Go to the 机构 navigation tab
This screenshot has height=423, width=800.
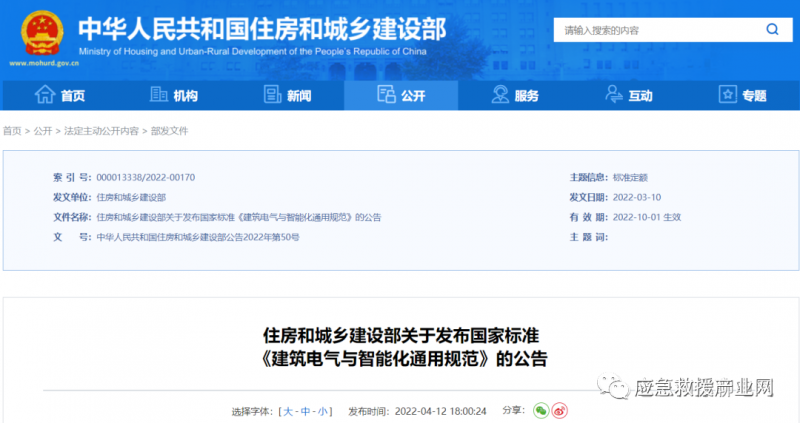point(185,96)
